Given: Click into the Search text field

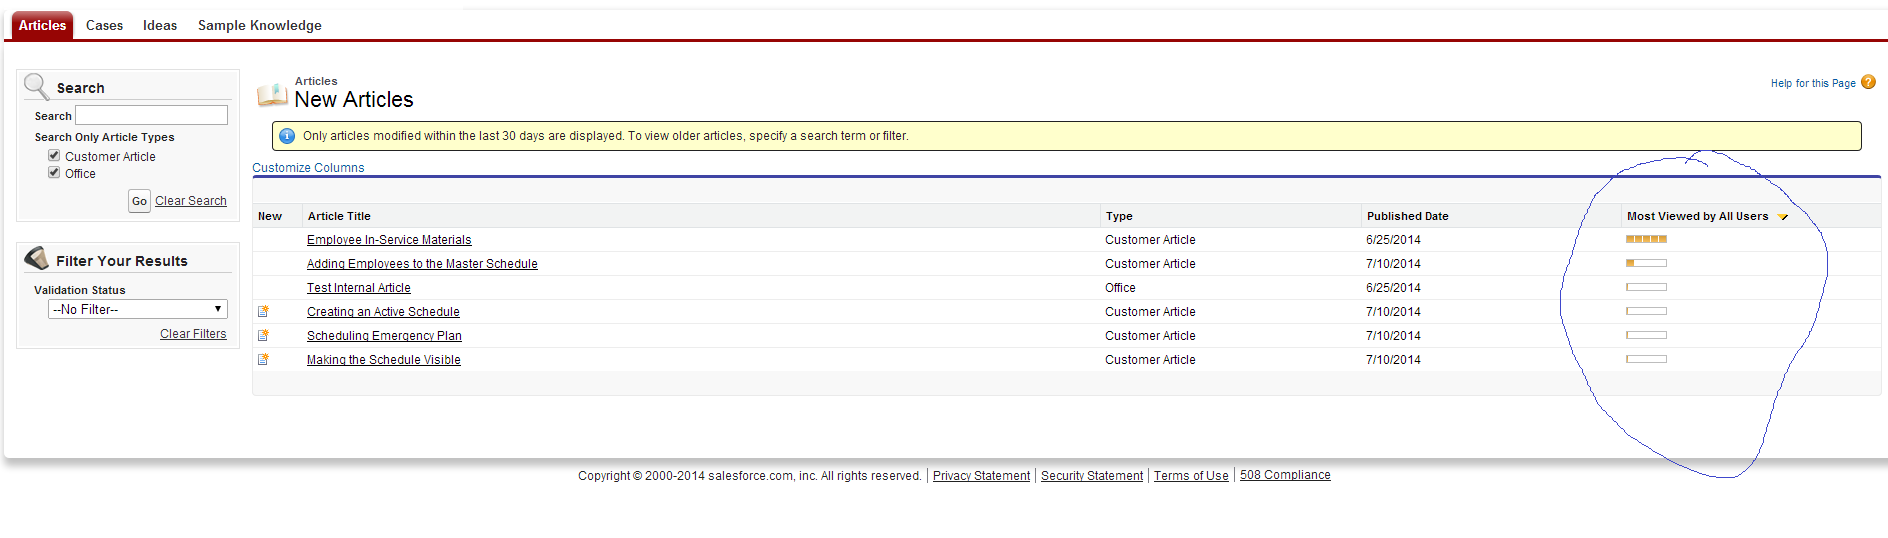Looking at the screenshot, I should [152, 116].
